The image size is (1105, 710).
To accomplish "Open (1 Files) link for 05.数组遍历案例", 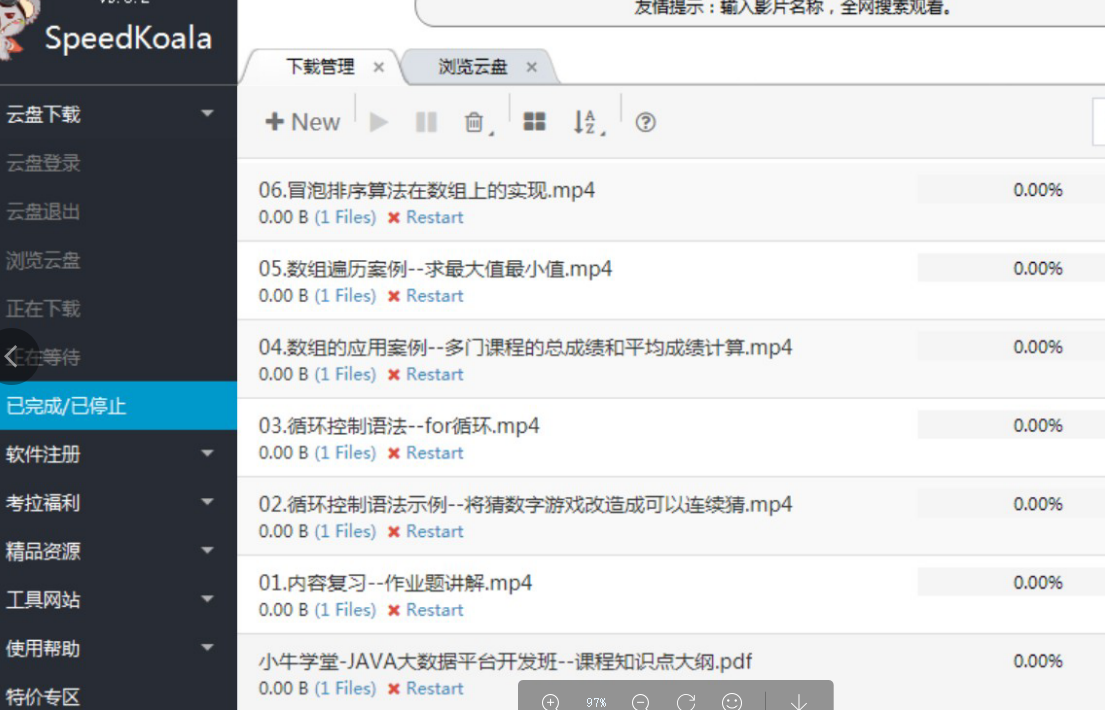I will [345, 295].
